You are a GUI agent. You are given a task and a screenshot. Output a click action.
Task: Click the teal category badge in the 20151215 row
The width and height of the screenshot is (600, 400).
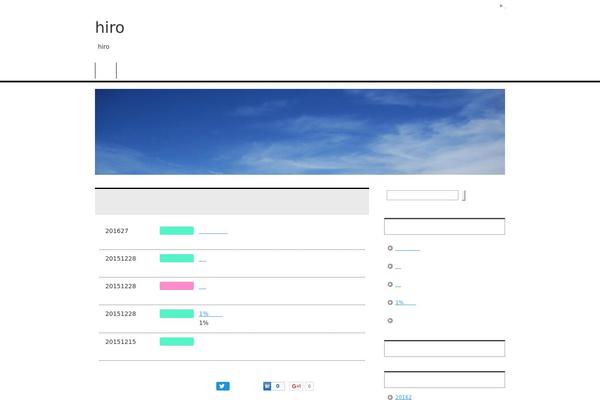pyautogui.click(x=177, y=341)
